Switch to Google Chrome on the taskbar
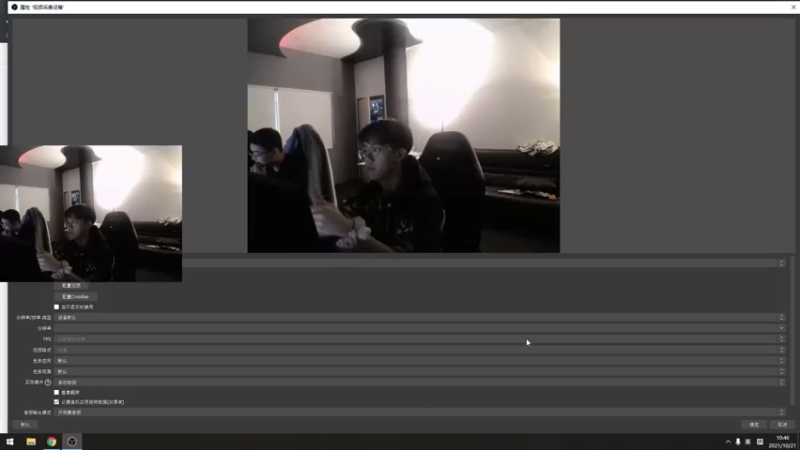Screen dimensions: 800x450 (x=52, y=442)
